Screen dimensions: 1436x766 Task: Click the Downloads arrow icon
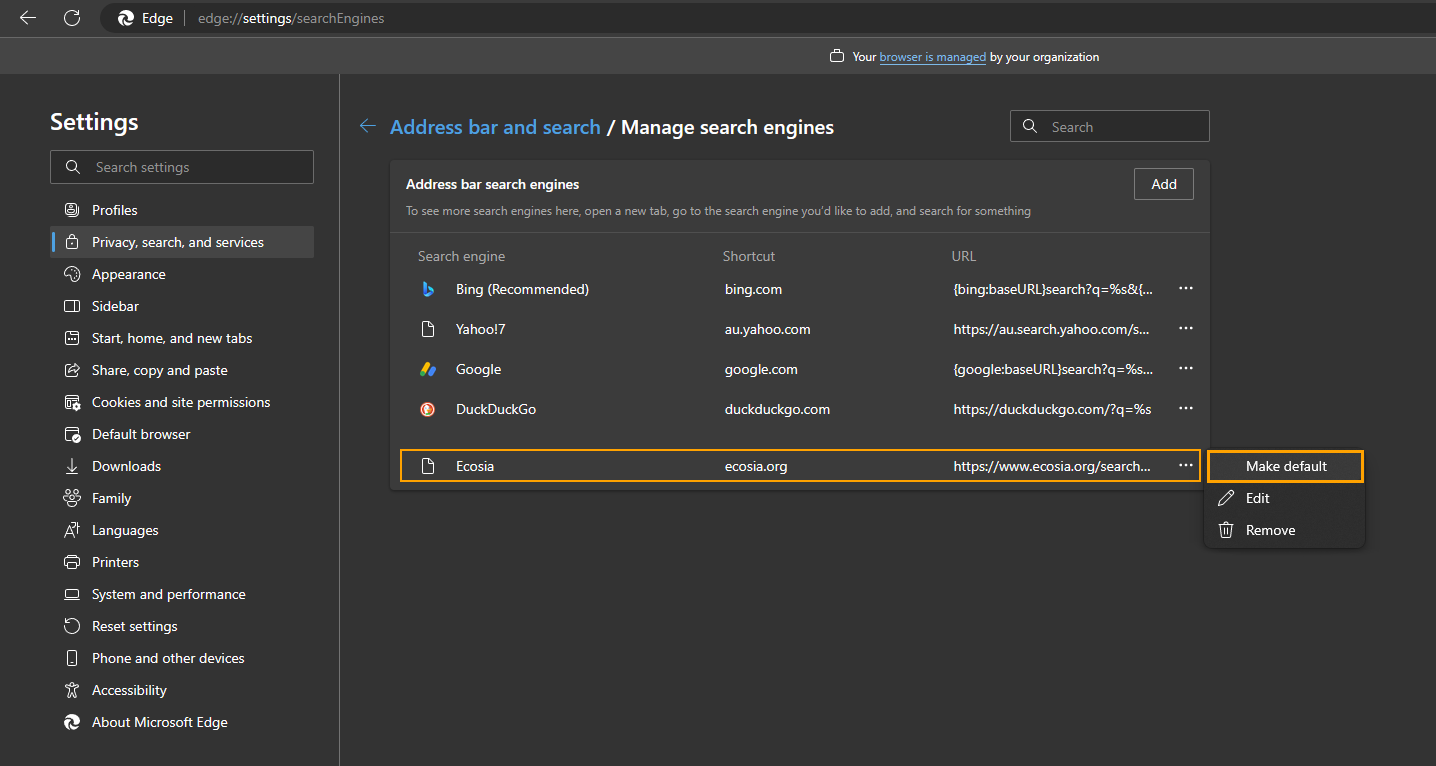(72, 466)
